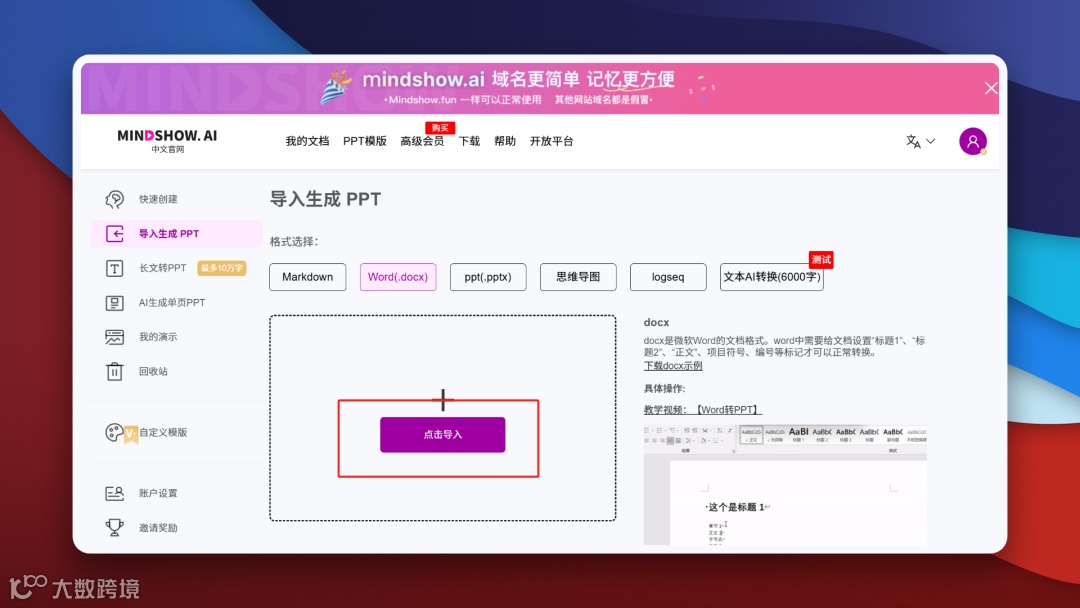Click the language translate icon
The height and width of the screenshot is (608, 1080).
tap(913, 141)
